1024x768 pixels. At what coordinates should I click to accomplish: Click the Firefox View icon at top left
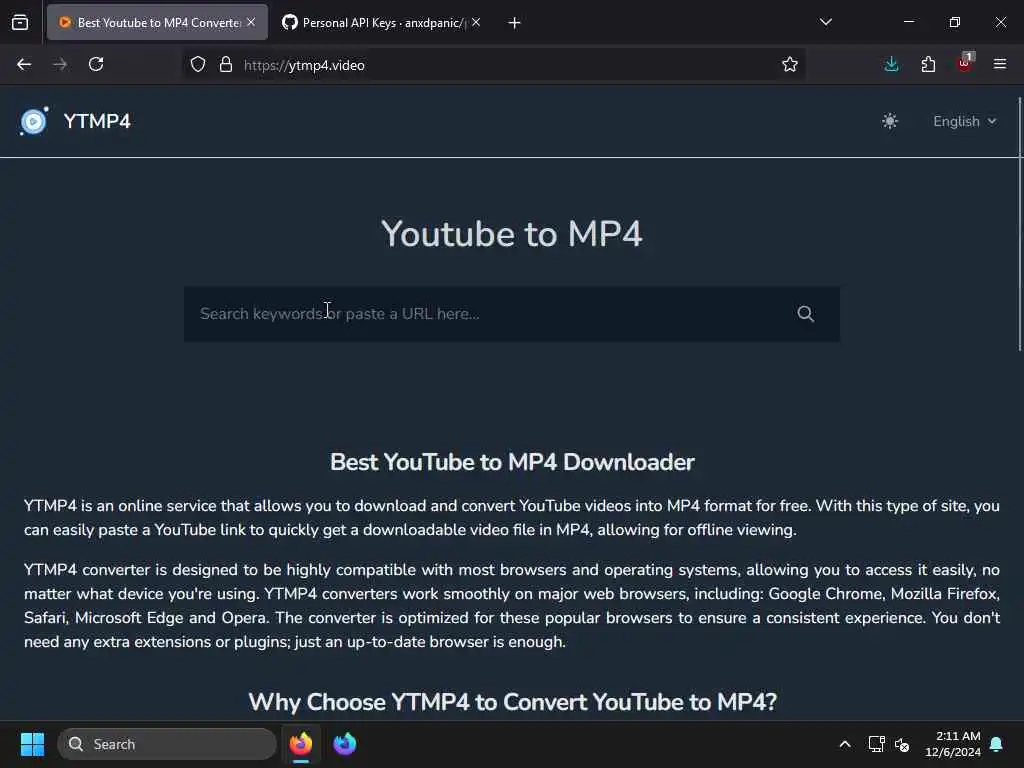(x=20, y=23)
